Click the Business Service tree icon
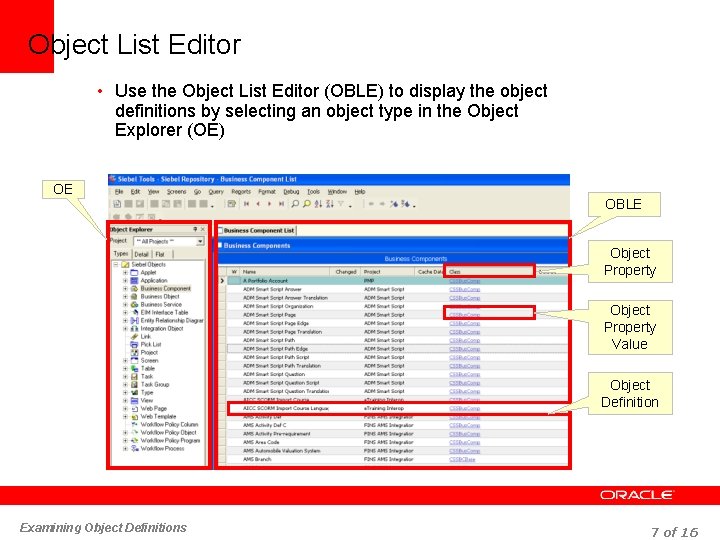Viewport: 720px width, 540px height. pos(134,304)
